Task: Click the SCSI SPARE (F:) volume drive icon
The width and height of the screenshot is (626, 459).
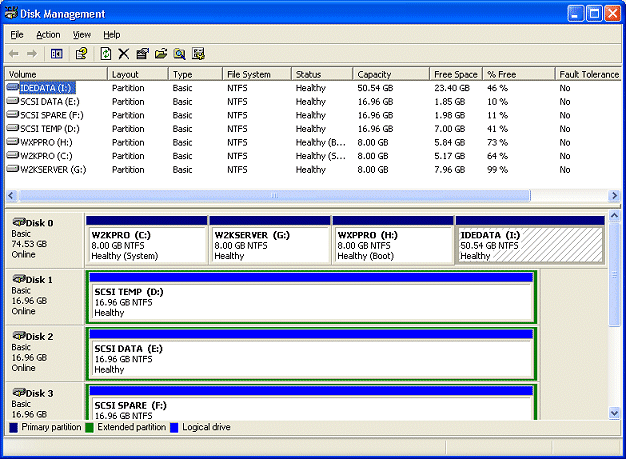Action: coord(13,115)
